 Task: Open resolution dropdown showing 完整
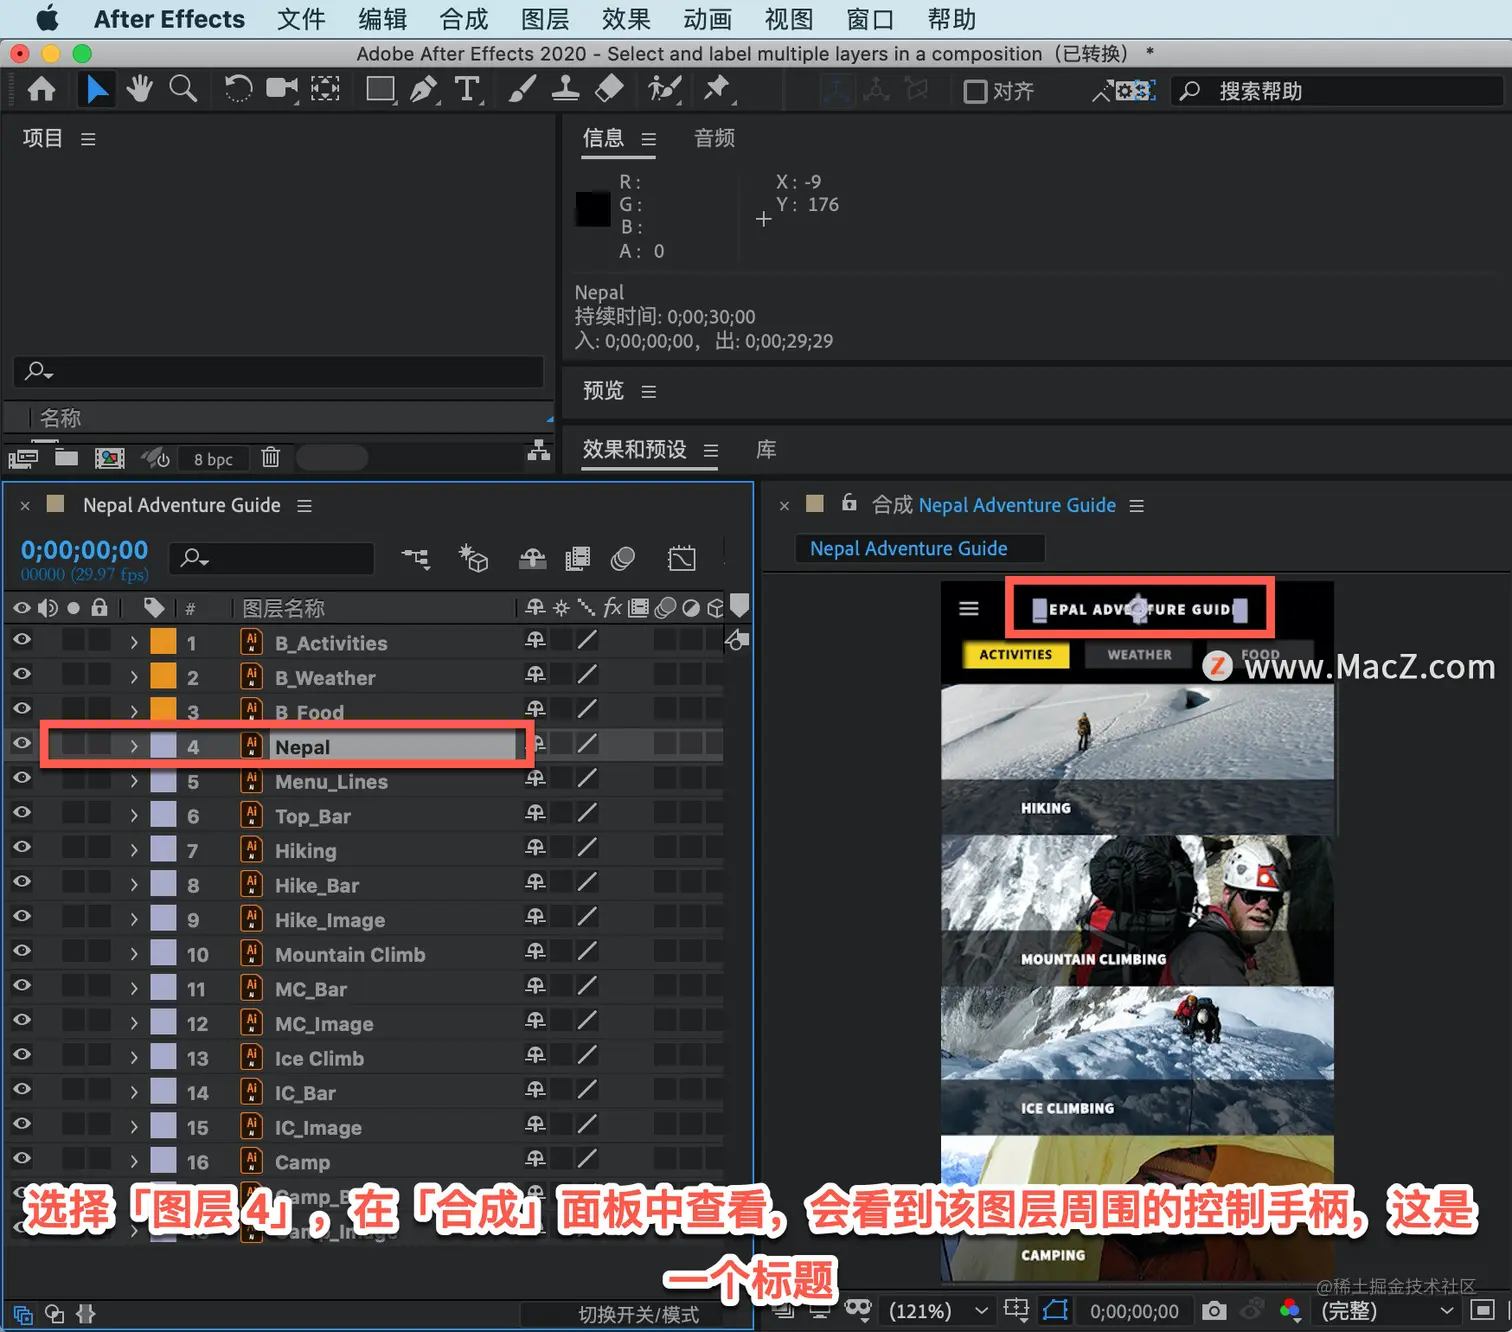[1387, 1310]
